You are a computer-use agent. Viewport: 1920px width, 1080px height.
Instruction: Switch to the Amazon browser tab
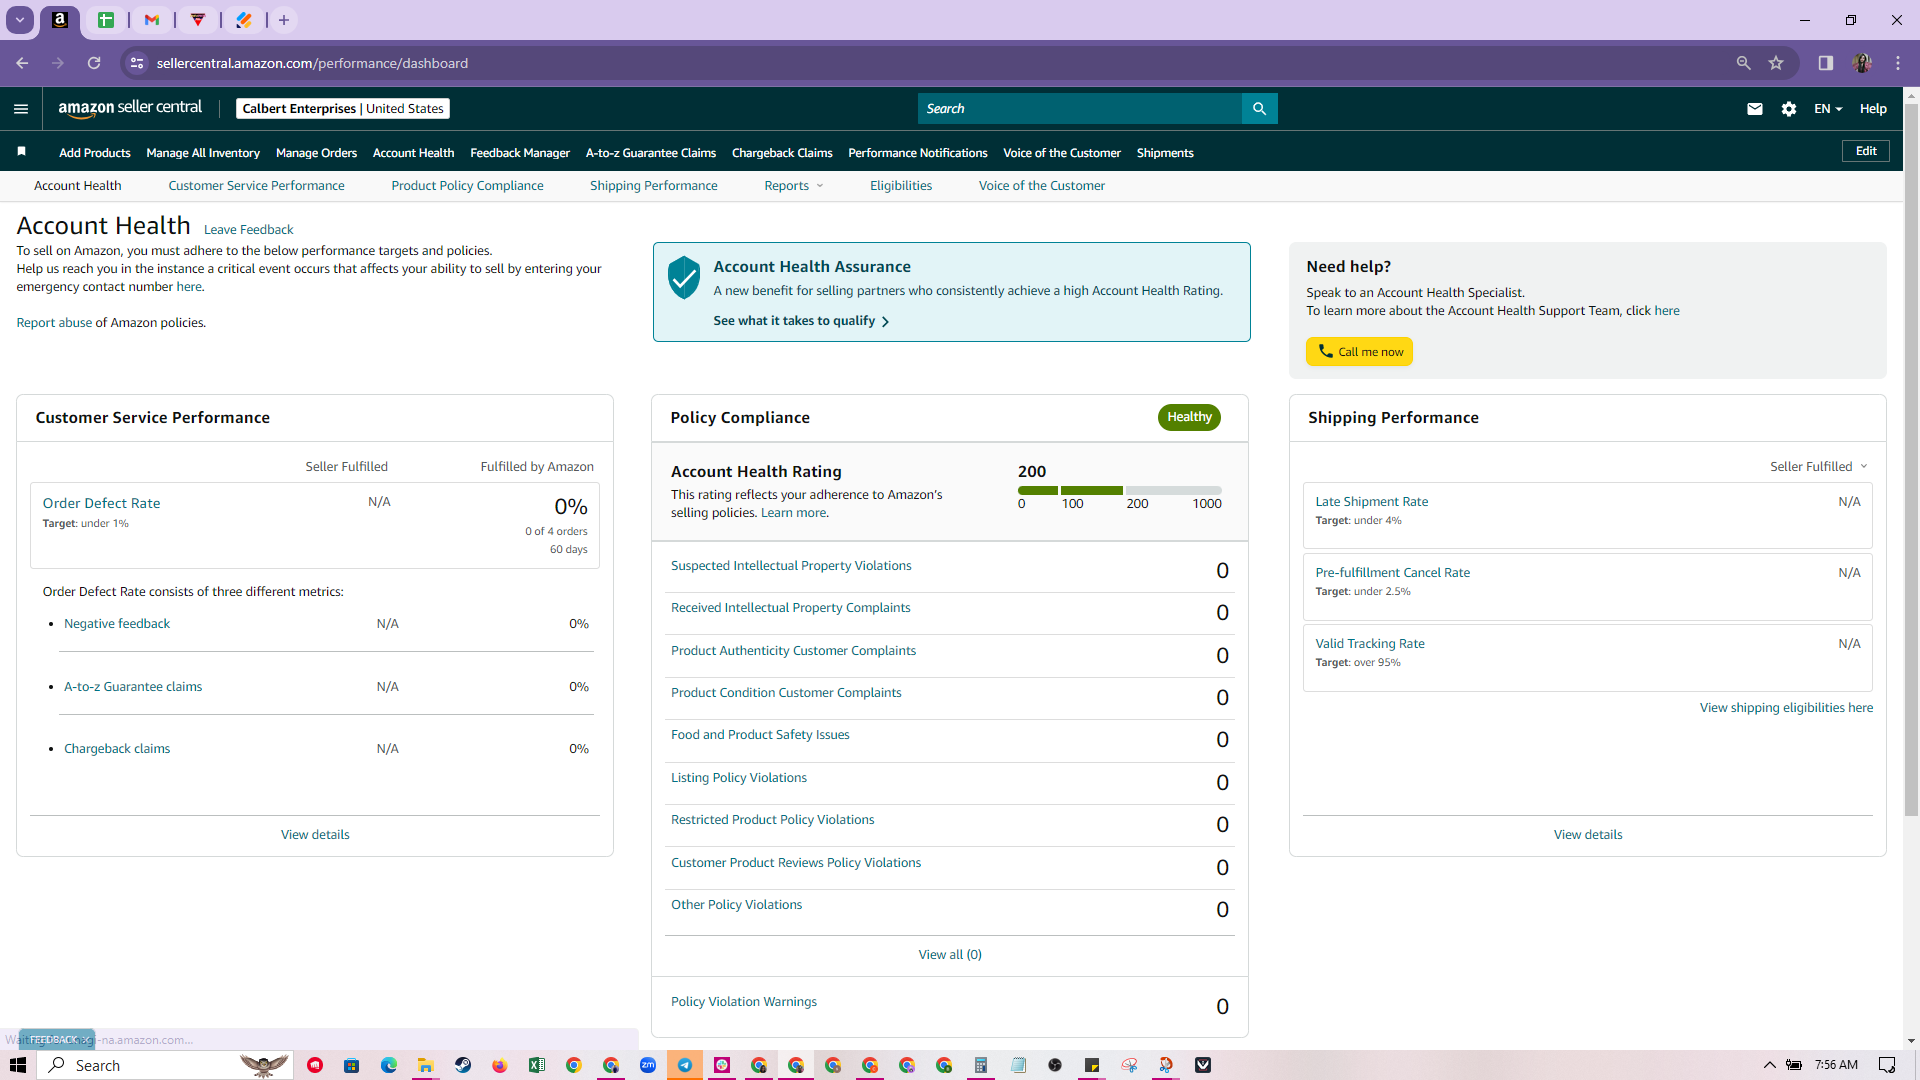60,20
